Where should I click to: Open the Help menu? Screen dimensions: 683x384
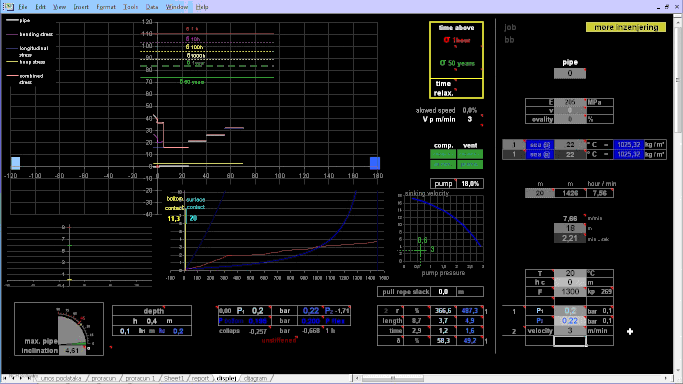202,7
